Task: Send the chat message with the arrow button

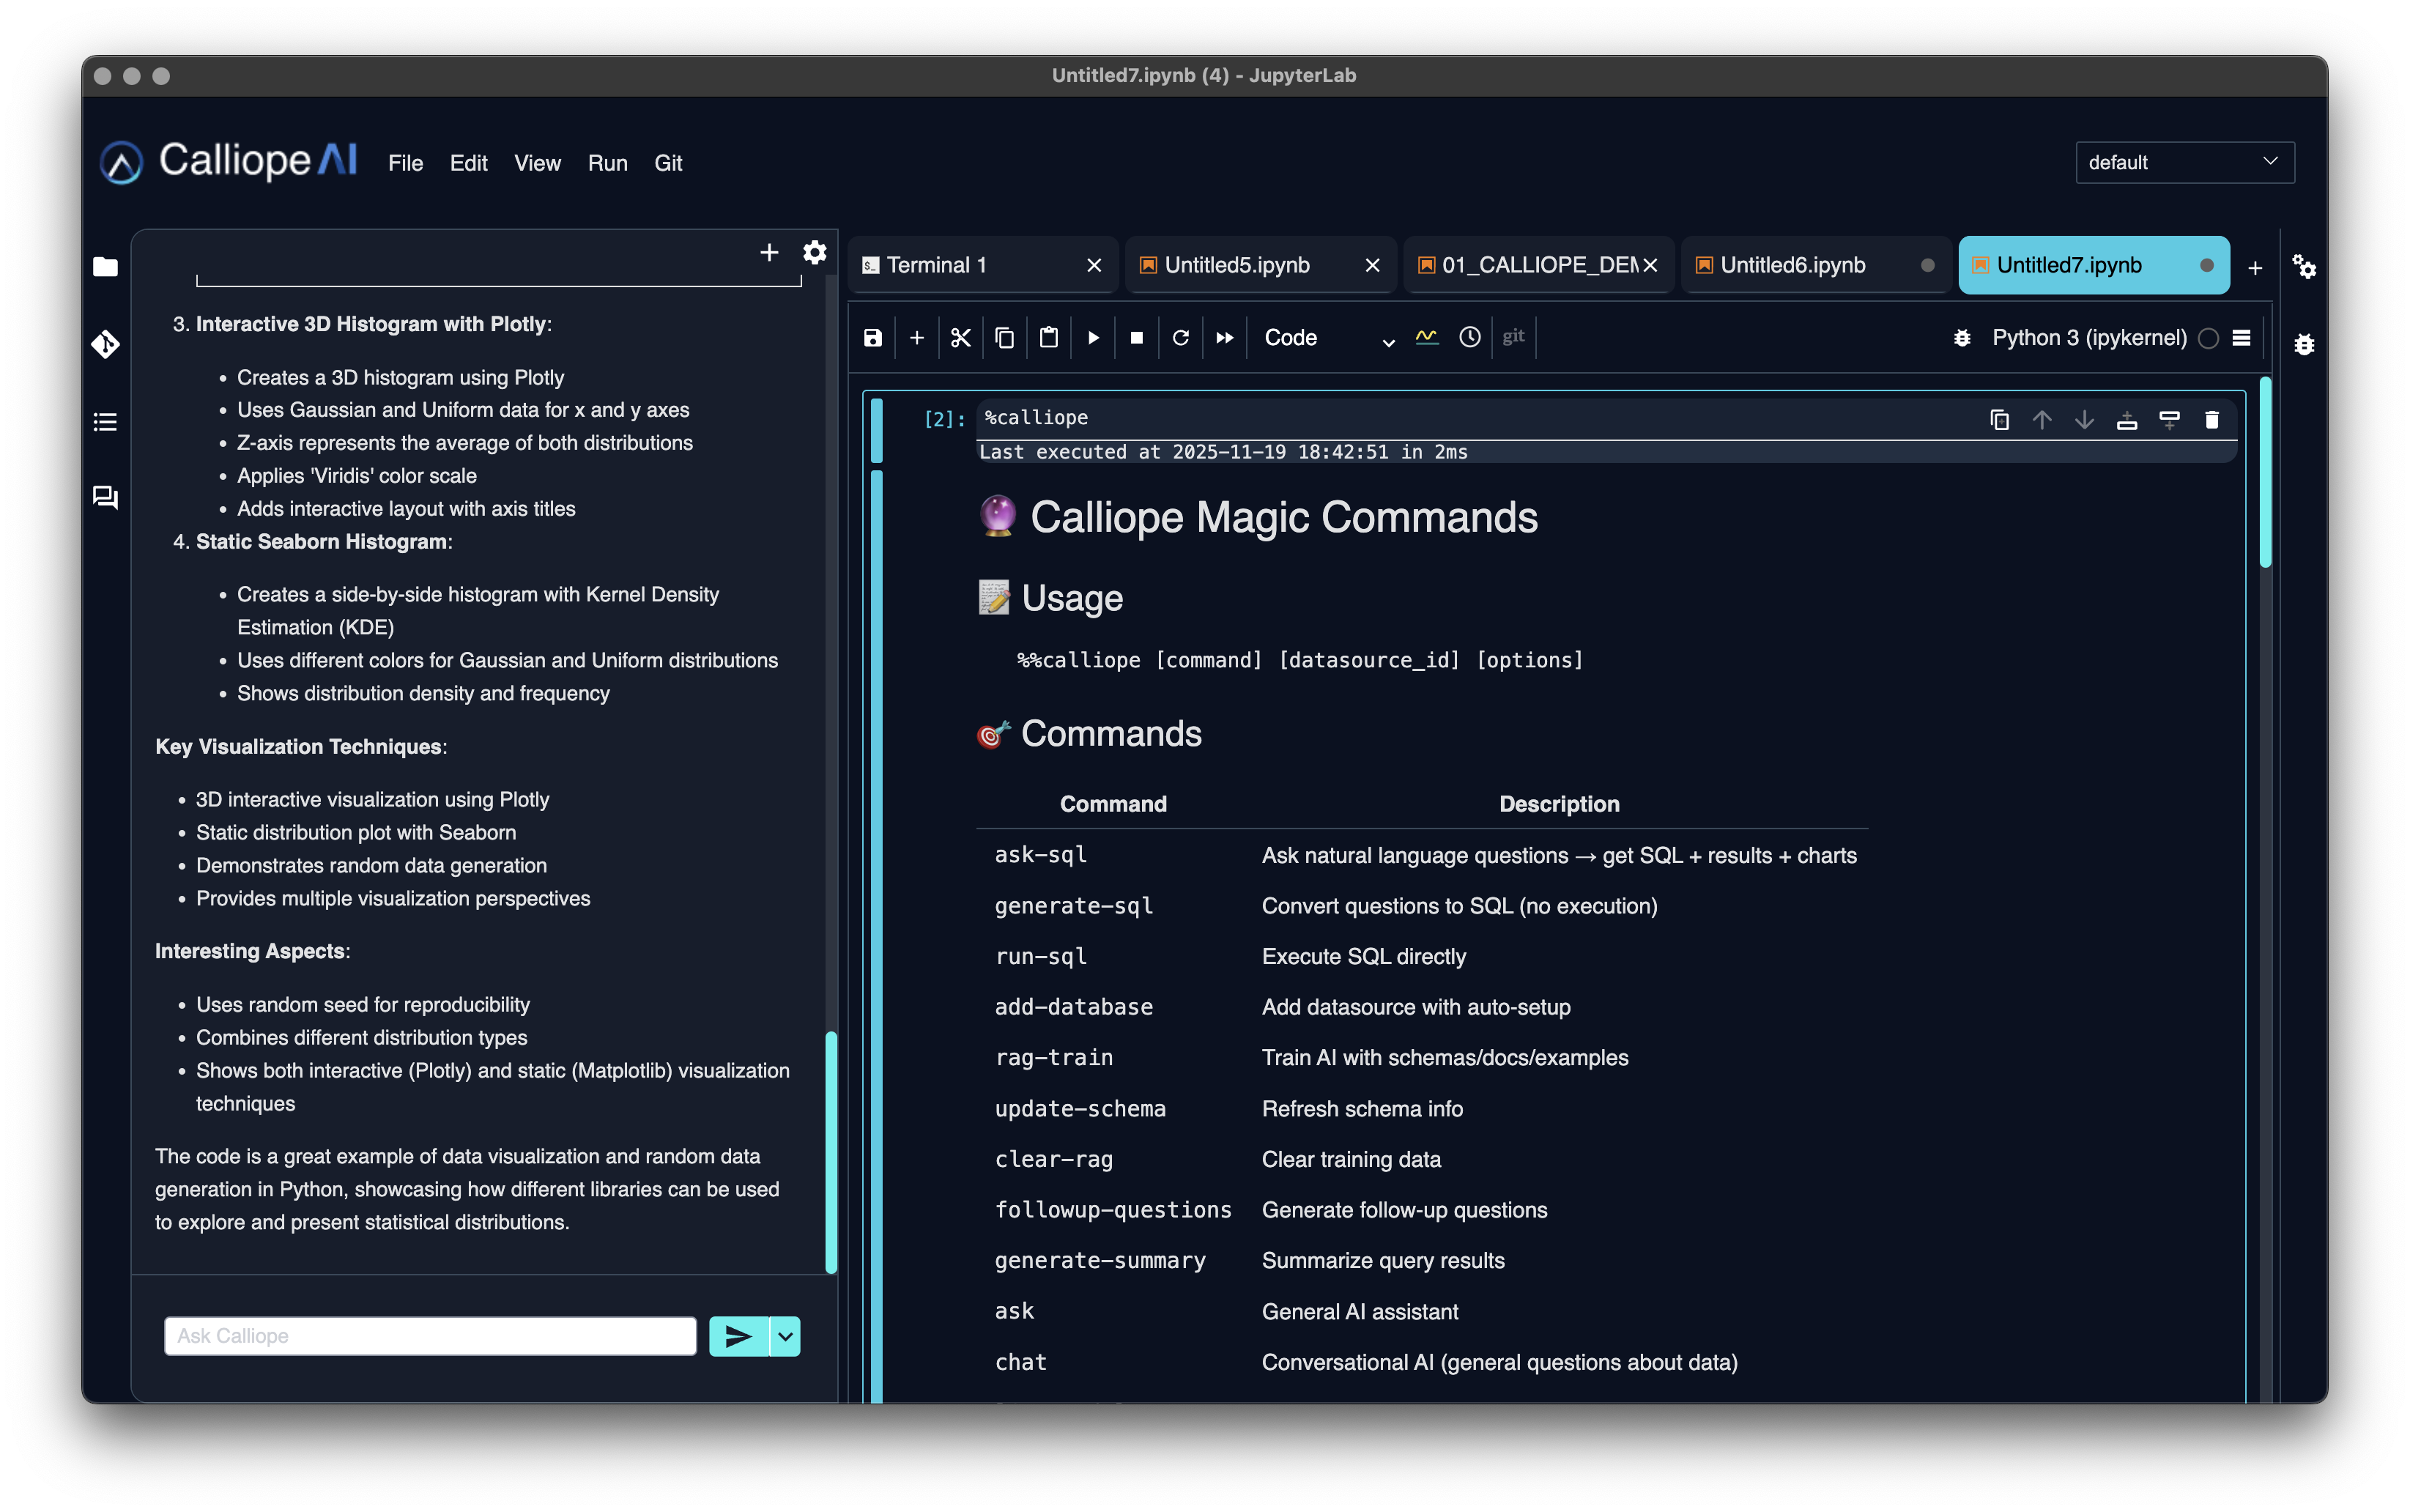Action: pyautogui.click(x=739, y=1335)
